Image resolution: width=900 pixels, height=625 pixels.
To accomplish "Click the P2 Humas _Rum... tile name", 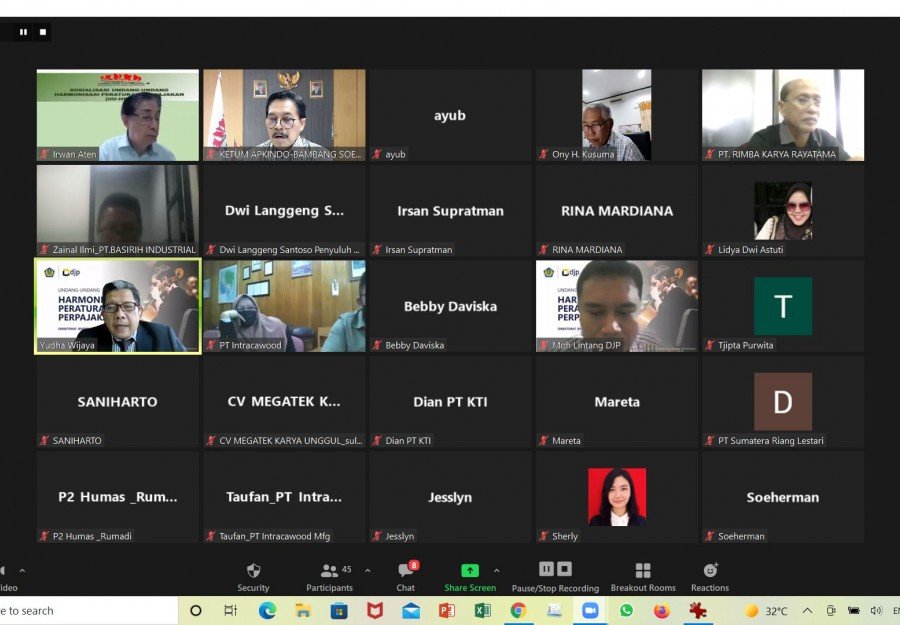I will [118, 497].
